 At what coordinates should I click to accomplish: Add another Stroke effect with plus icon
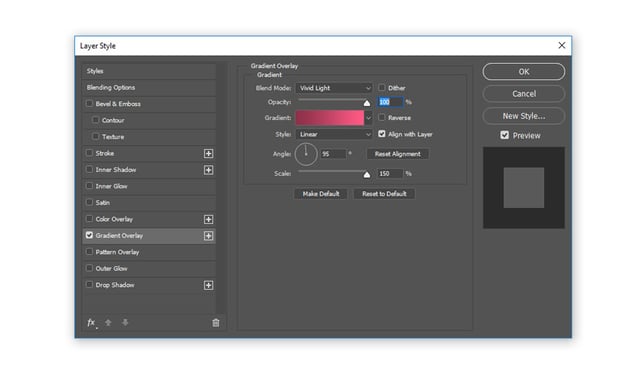click(208, 153)
